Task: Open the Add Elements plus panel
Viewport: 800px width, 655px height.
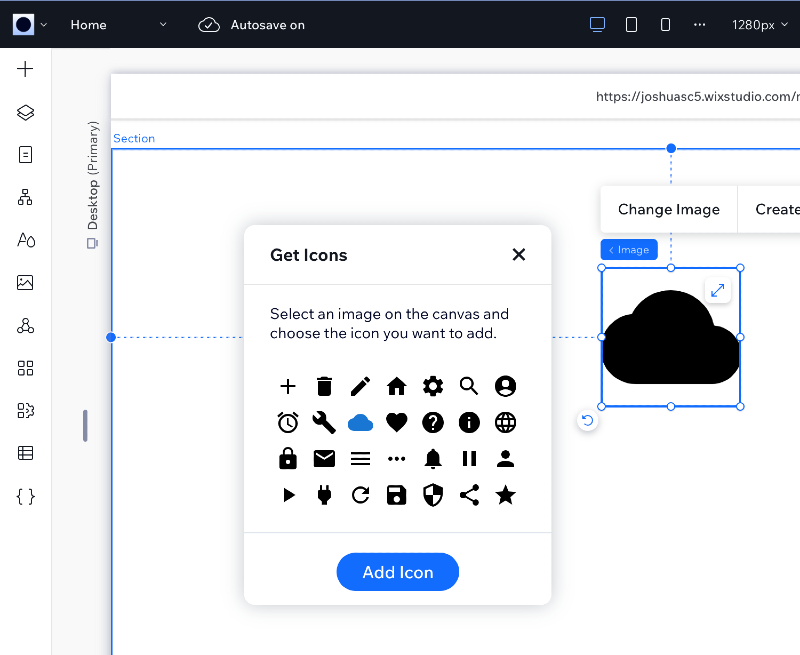Action: (25, 69)
